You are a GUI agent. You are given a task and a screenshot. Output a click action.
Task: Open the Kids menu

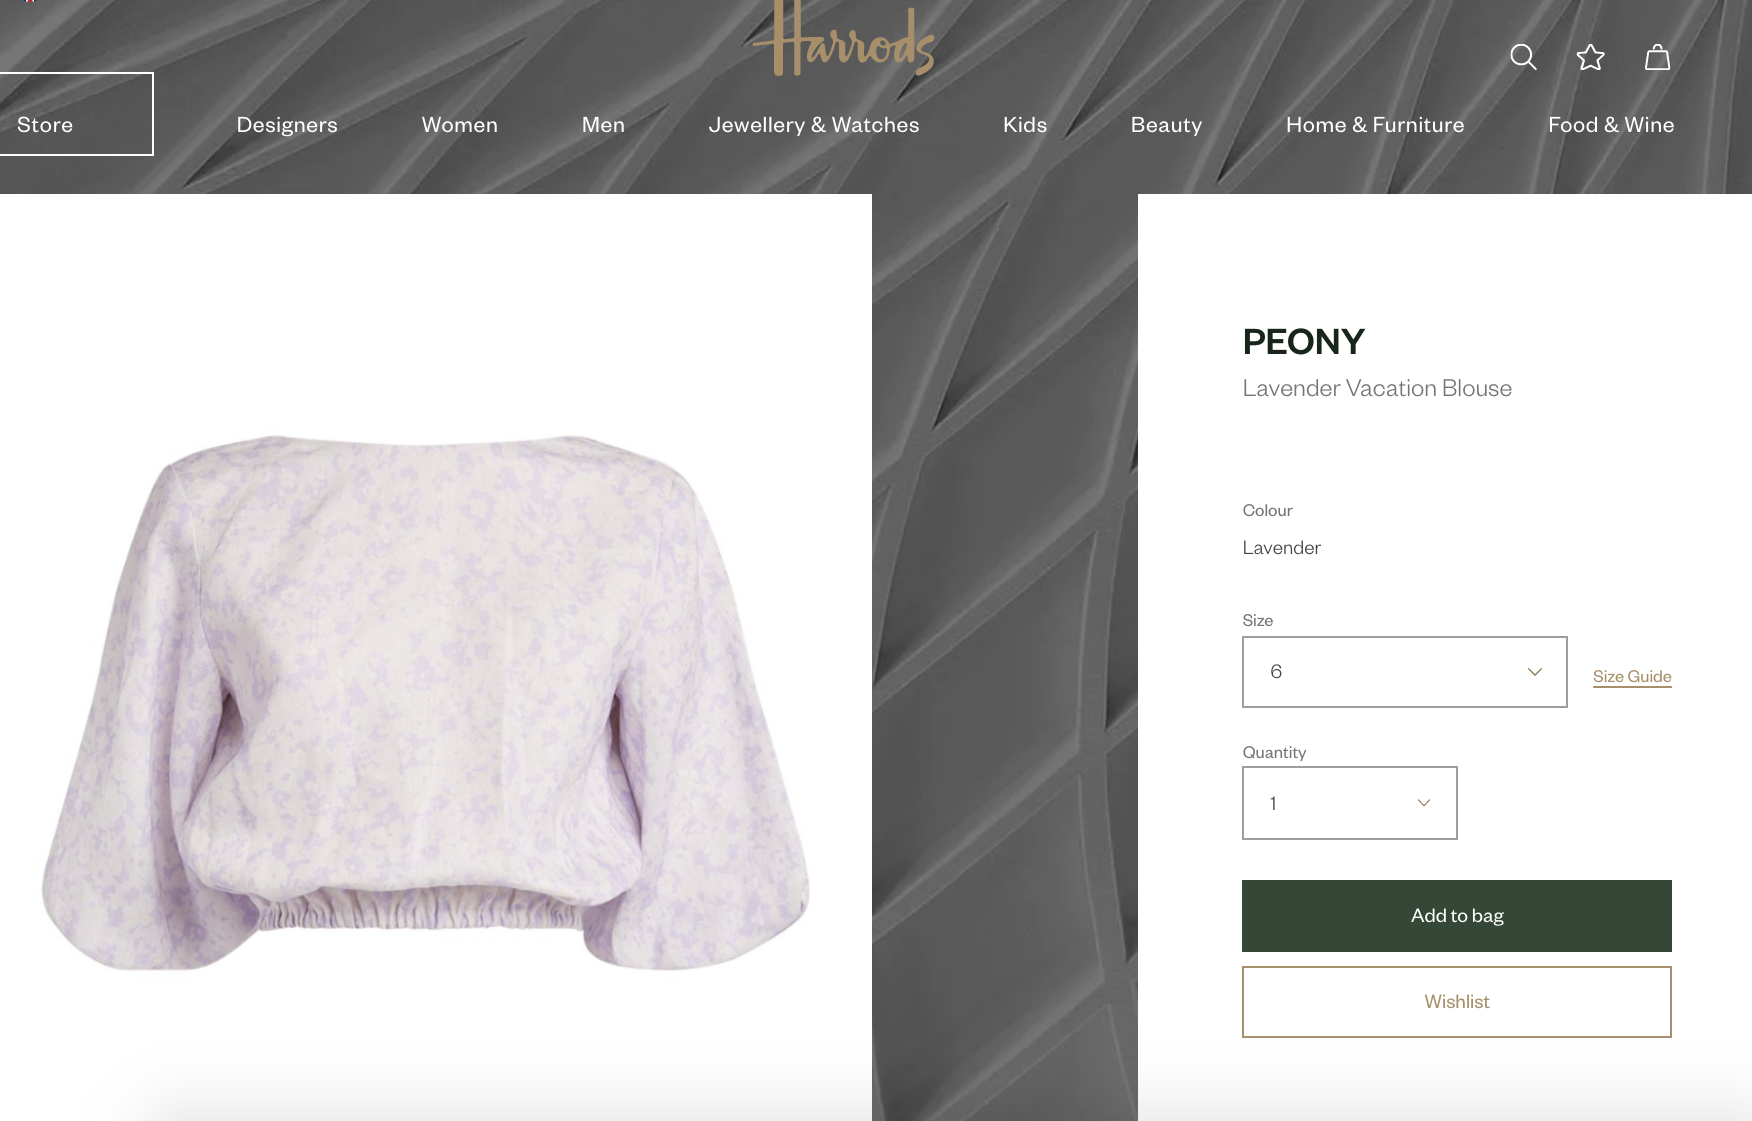[1025, 125]
